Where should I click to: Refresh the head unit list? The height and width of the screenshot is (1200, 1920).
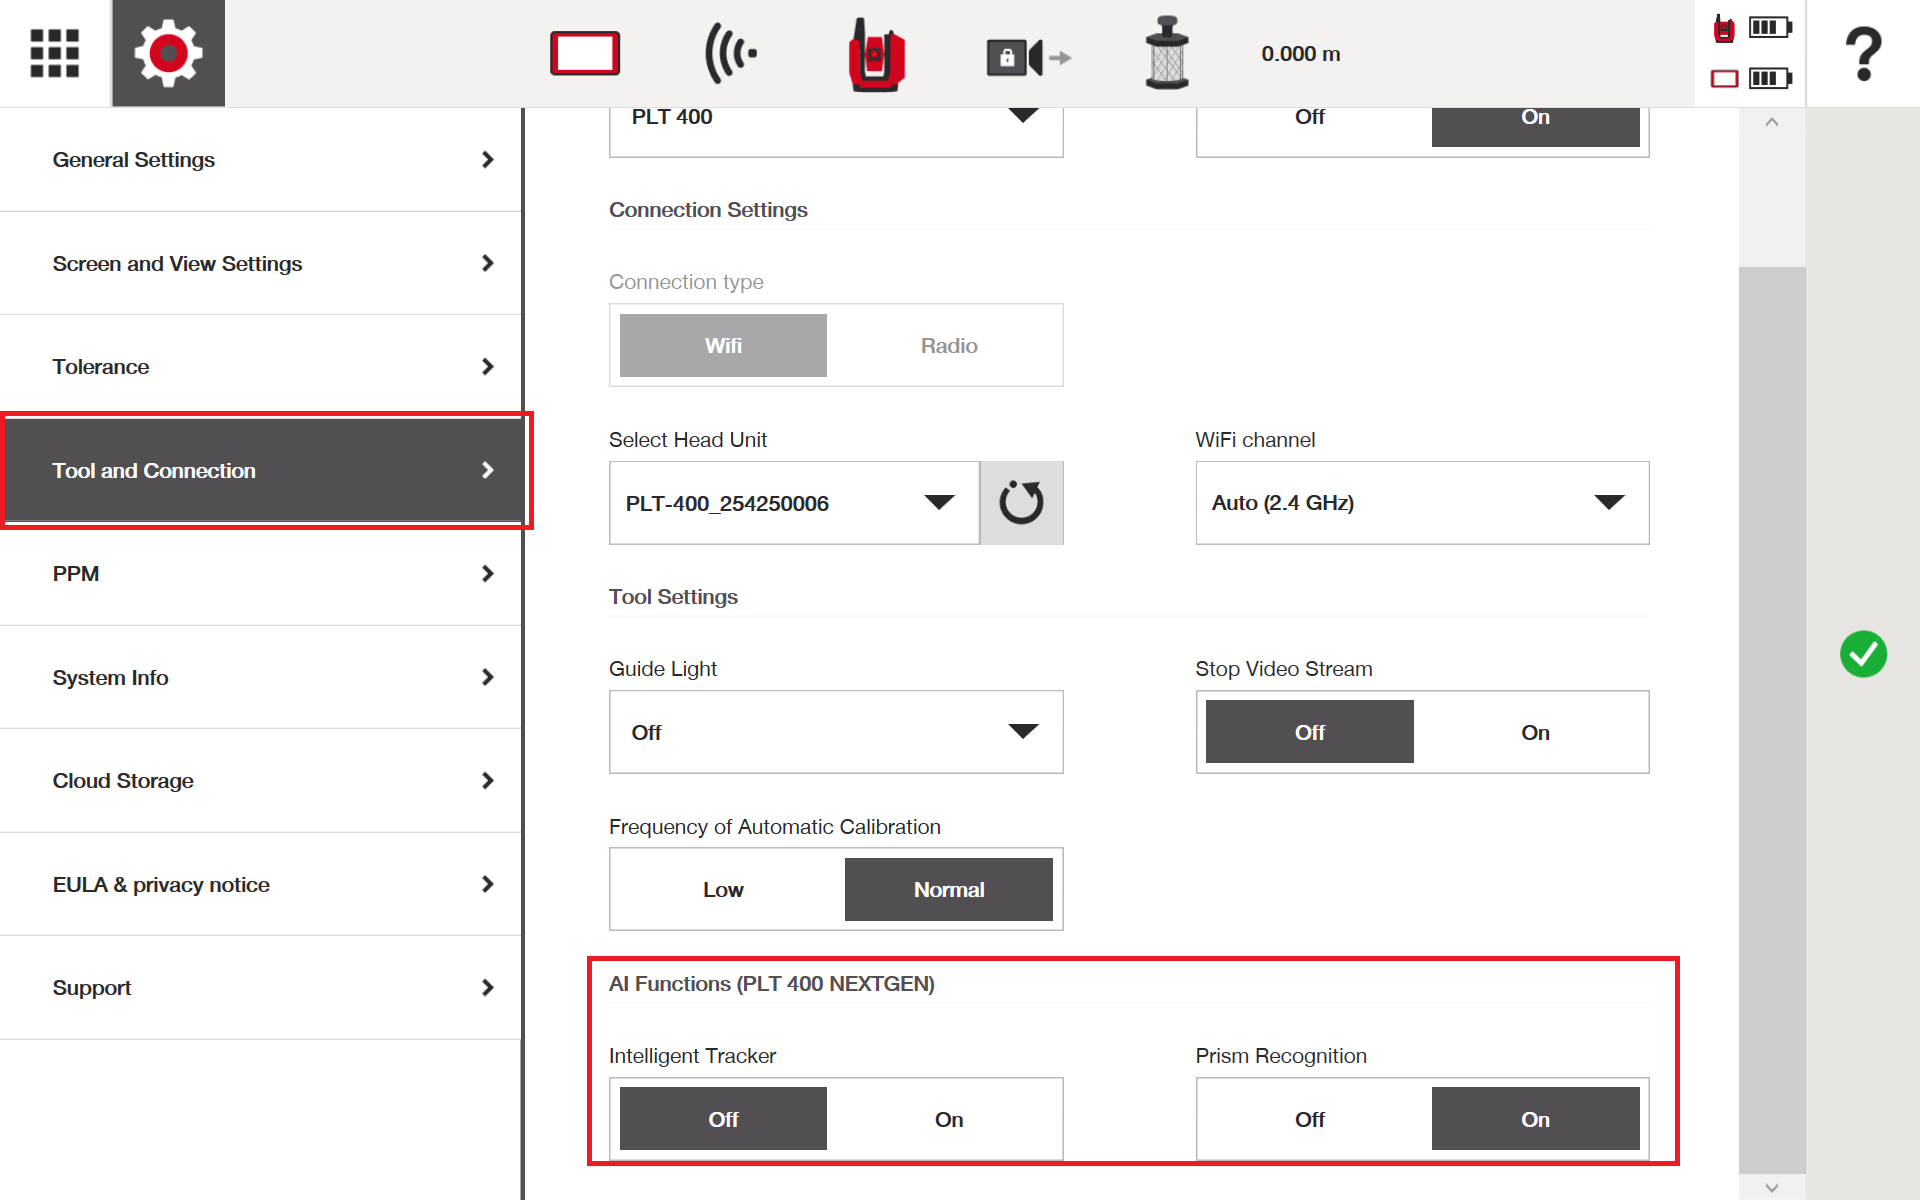[x=1021, y=503]
